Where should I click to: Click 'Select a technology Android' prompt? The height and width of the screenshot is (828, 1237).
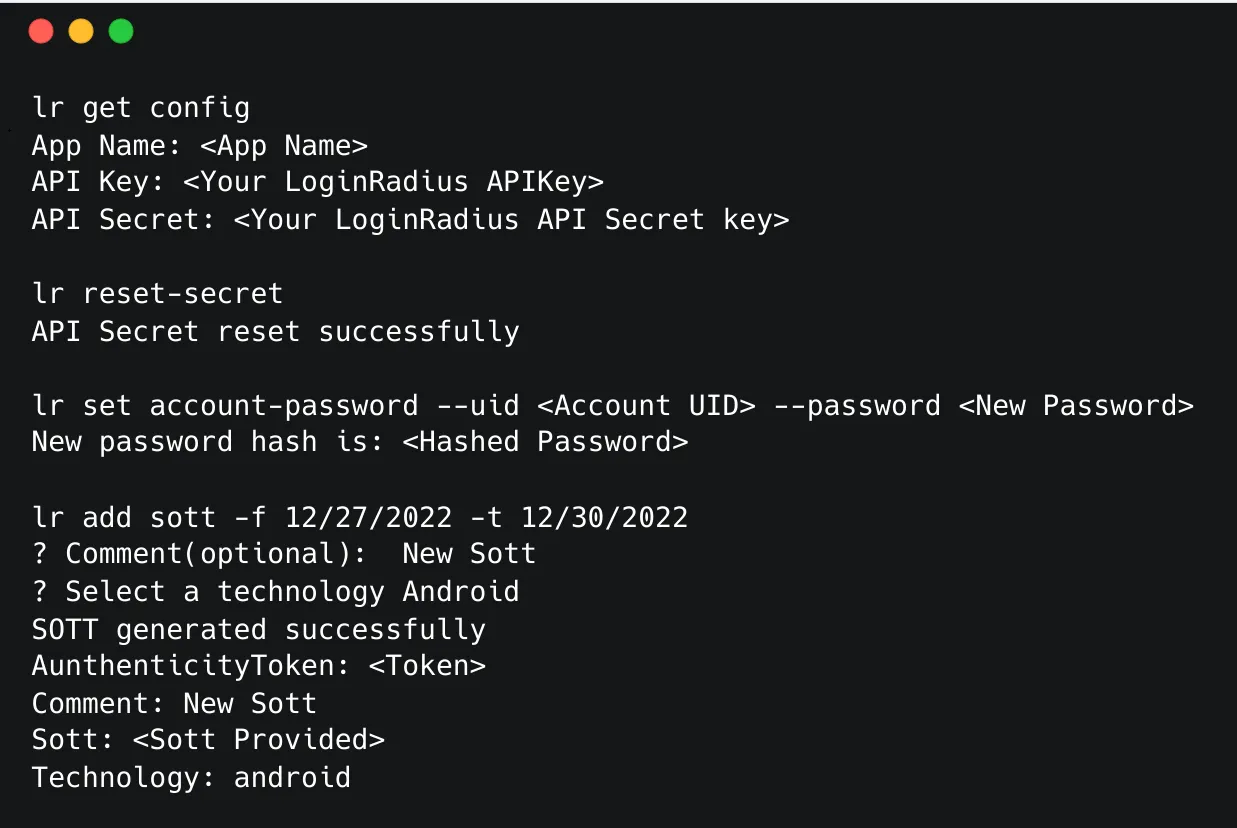[275, 591]
